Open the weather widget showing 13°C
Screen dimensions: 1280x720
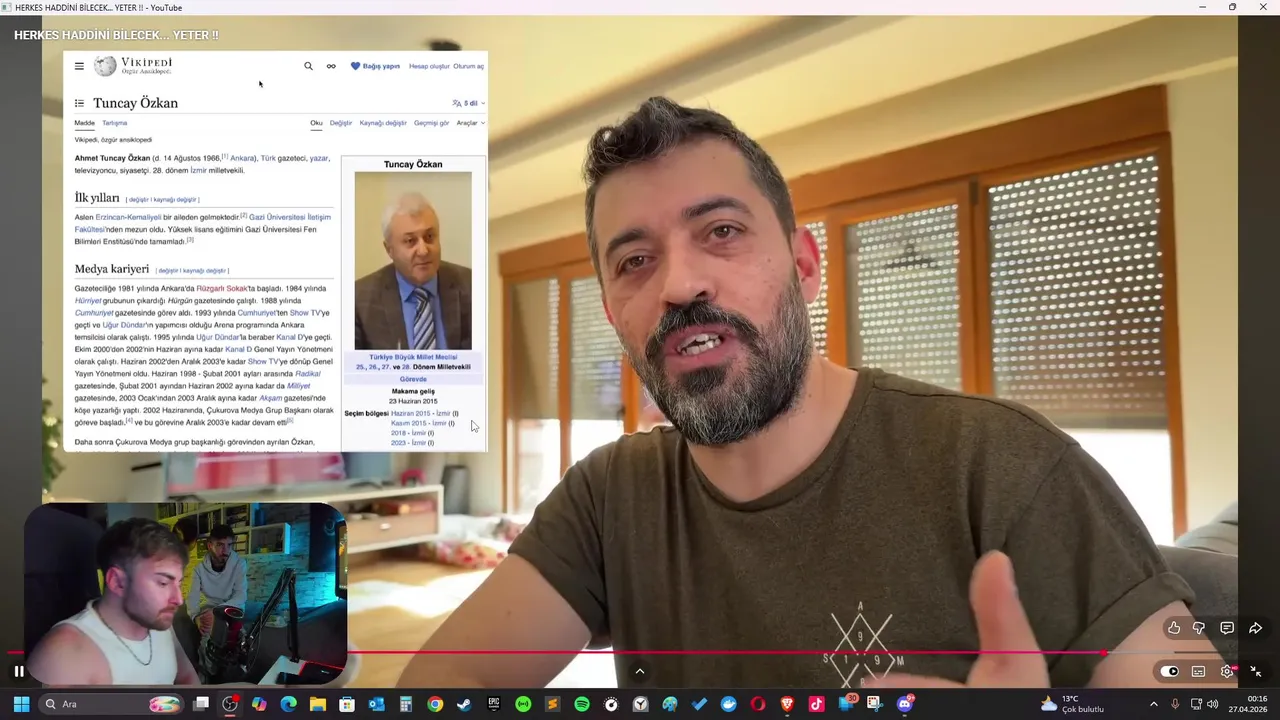1072,704
